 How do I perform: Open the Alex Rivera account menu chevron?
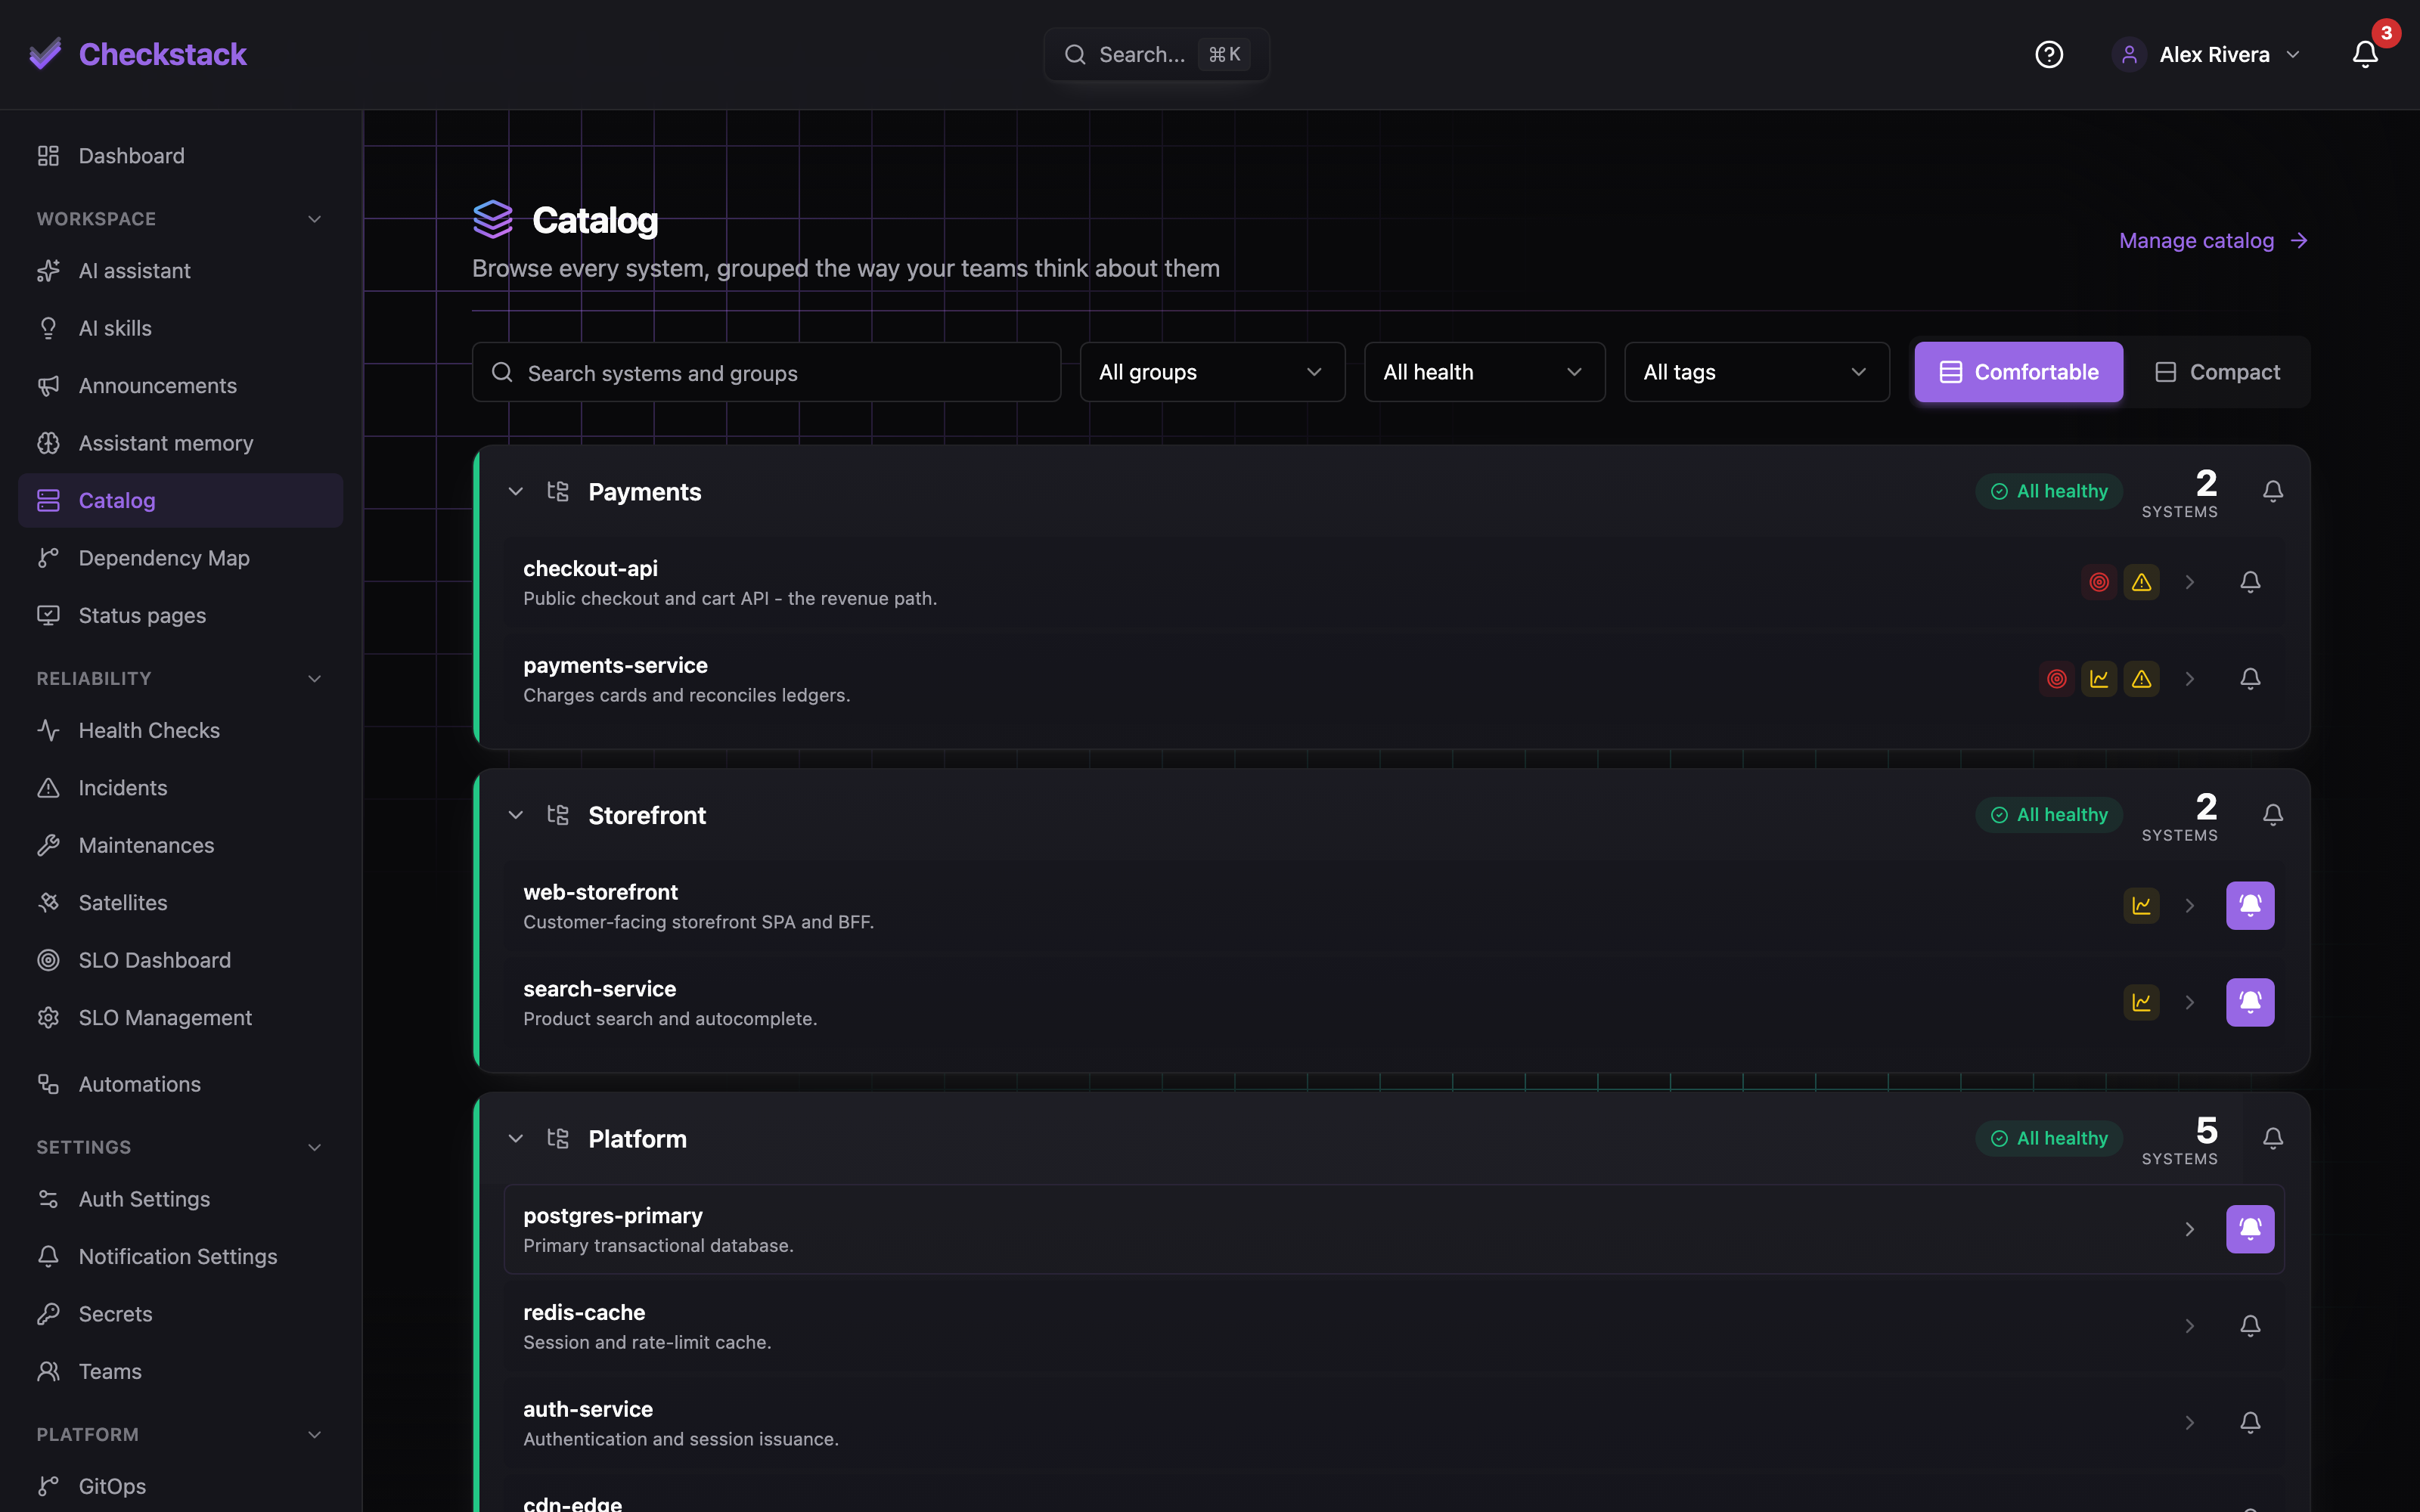[2293, 54]
